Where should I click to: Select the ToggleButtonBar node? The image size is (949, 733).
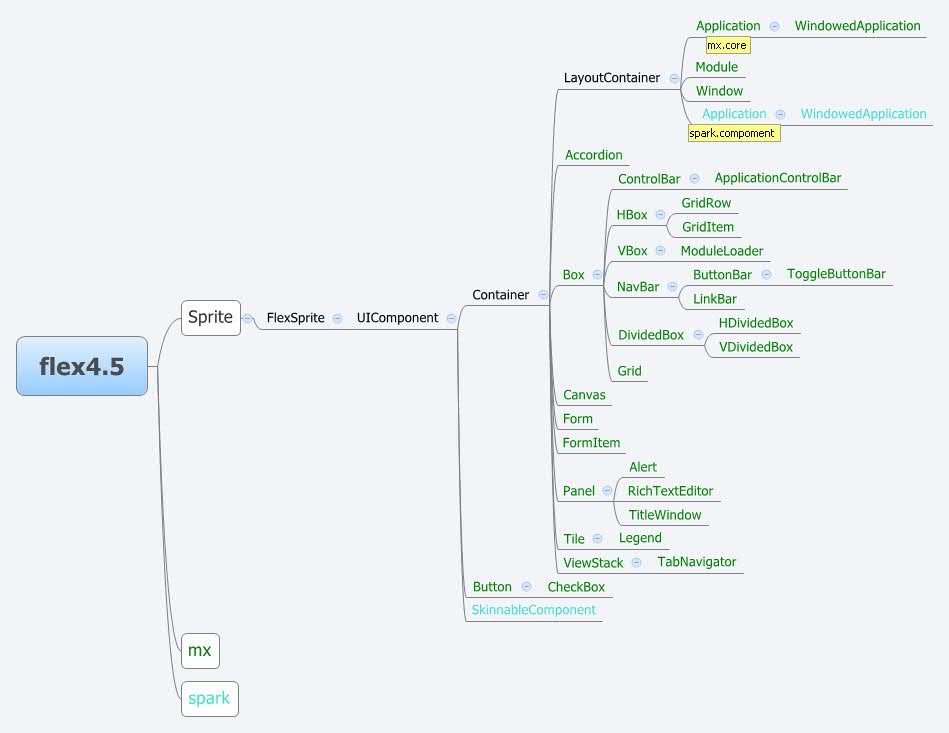click(x=836, y=274)
